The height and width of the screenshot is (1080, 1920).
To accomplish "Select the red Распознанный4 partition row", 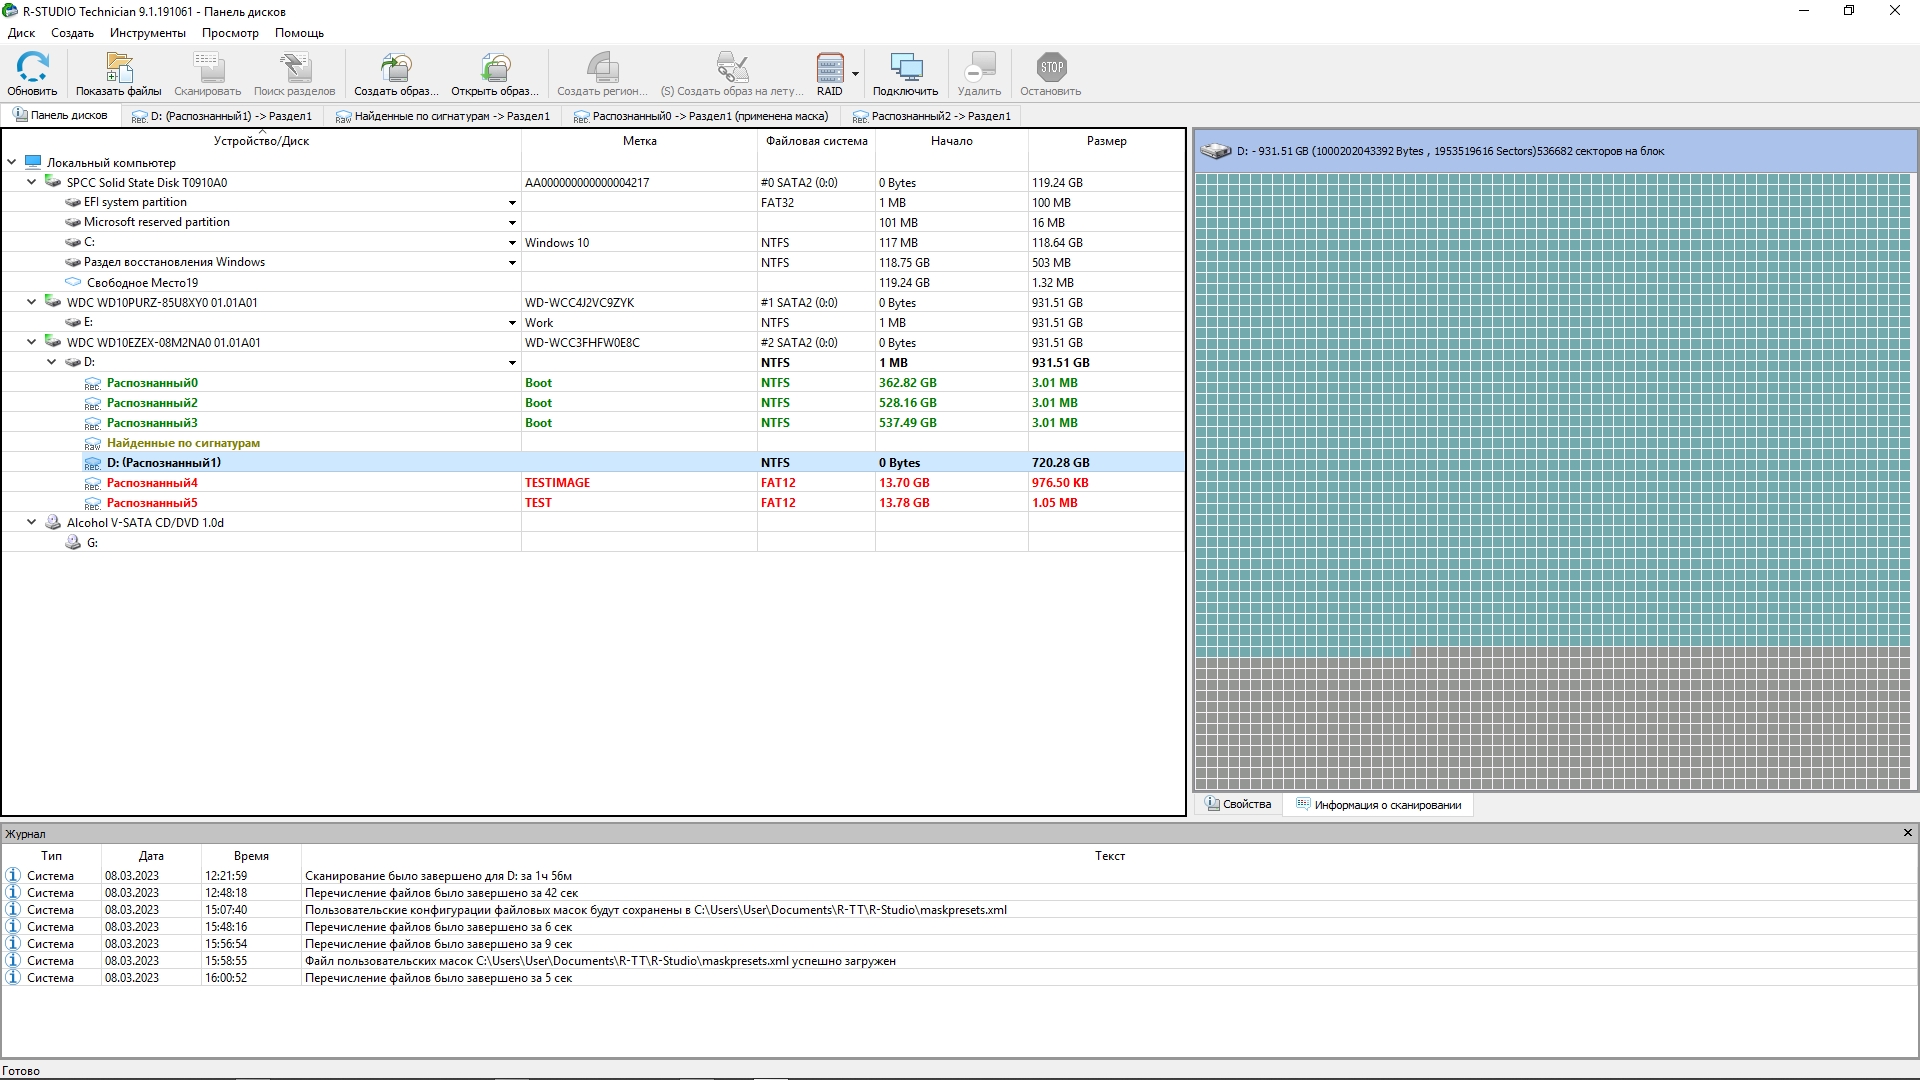I will 152,483.
